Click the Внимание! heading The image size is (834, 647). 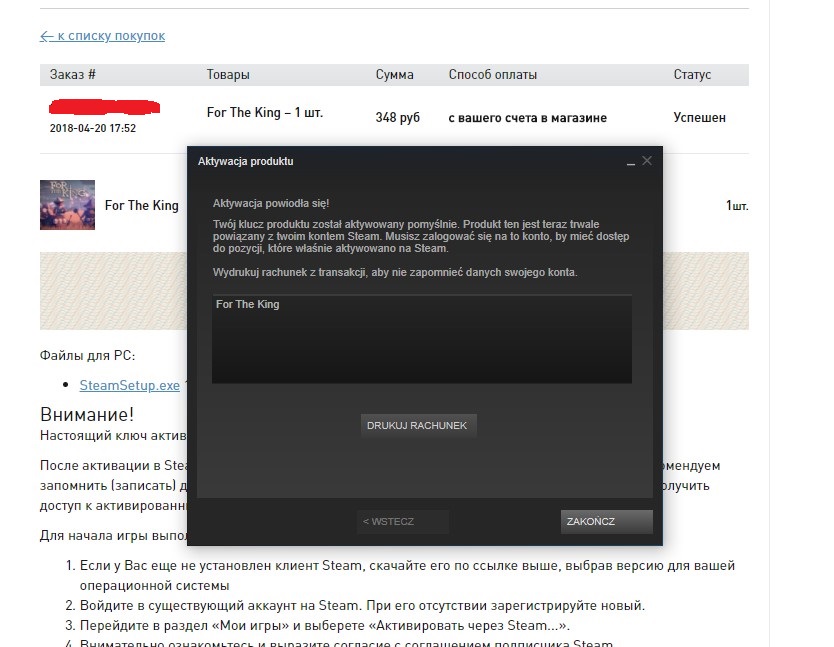87,414
